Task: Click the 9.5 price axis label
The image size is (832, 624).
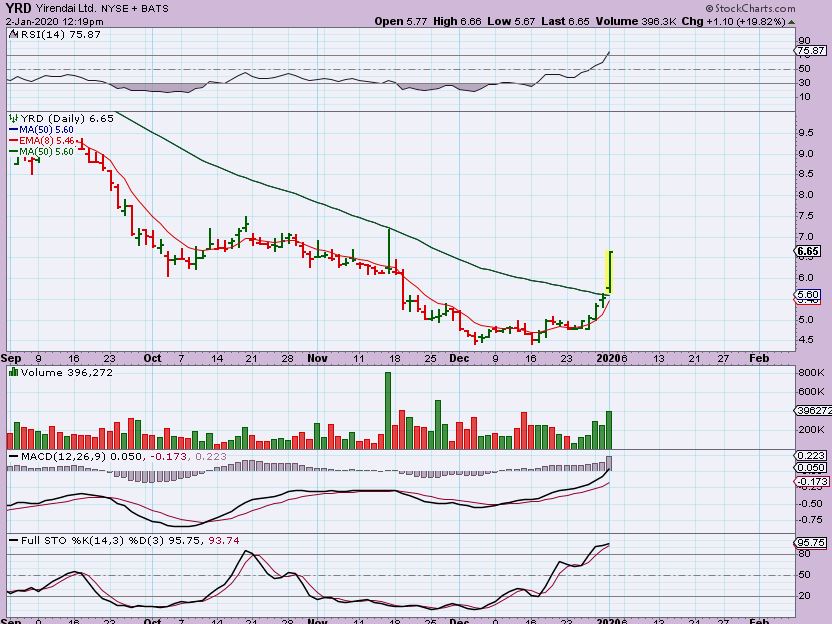Action: (x=805, y=133)
